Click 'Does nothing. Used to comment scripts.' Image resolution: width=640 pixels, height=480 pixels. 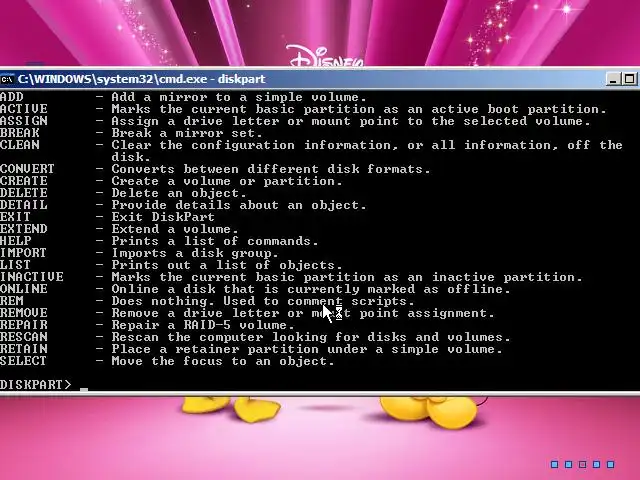263,301
